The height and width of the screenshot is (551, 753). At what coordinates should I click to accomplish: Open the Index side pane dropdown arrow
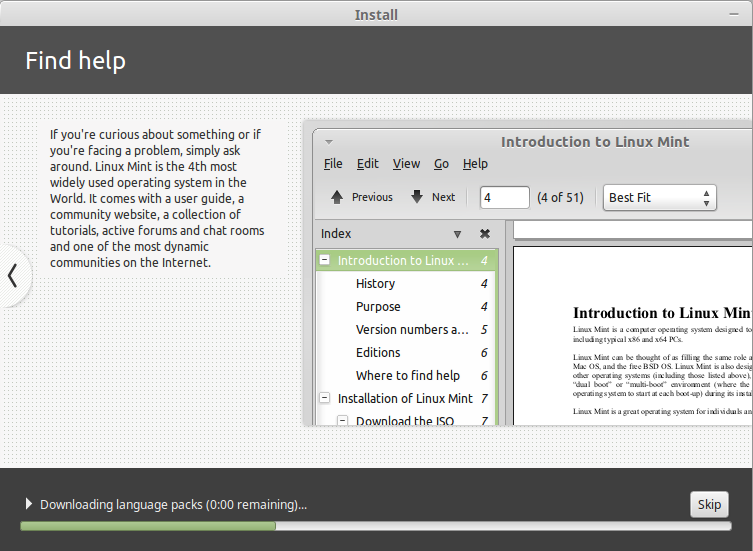pyautogui.click(x=457, y=234)
